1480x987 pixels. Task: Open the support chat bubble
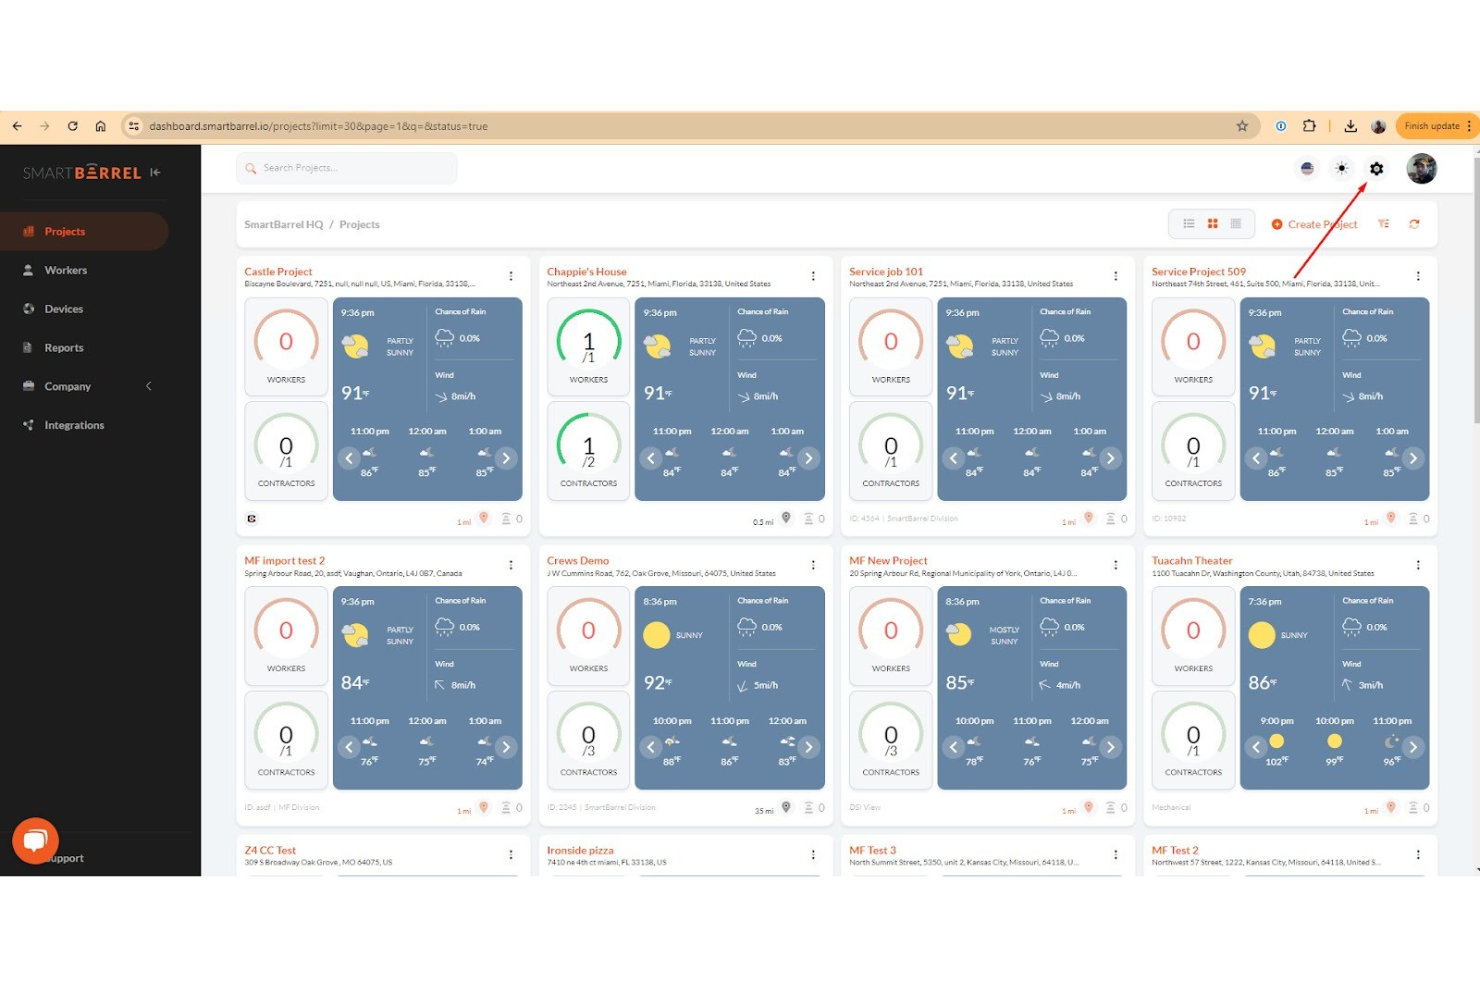[x=35, y=841]
